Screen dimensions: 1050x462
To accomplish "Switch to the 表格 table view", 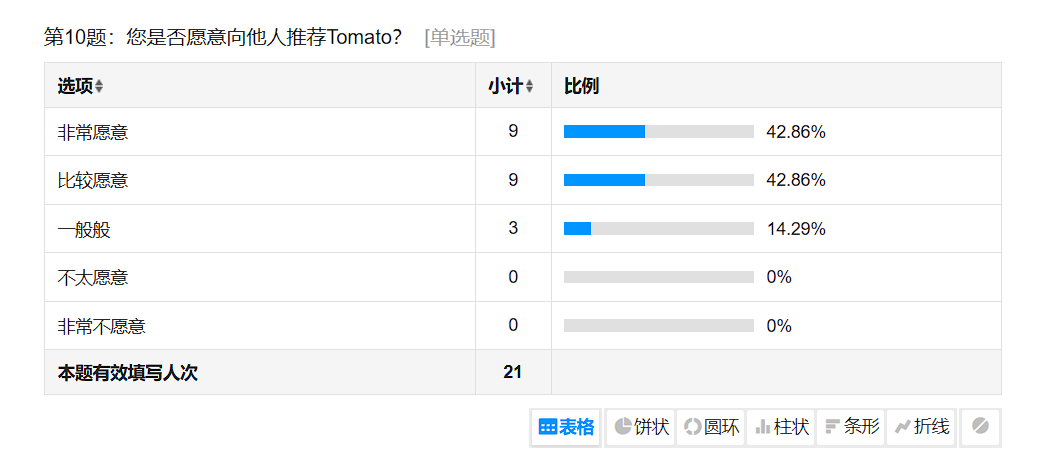I will point(567,427).
